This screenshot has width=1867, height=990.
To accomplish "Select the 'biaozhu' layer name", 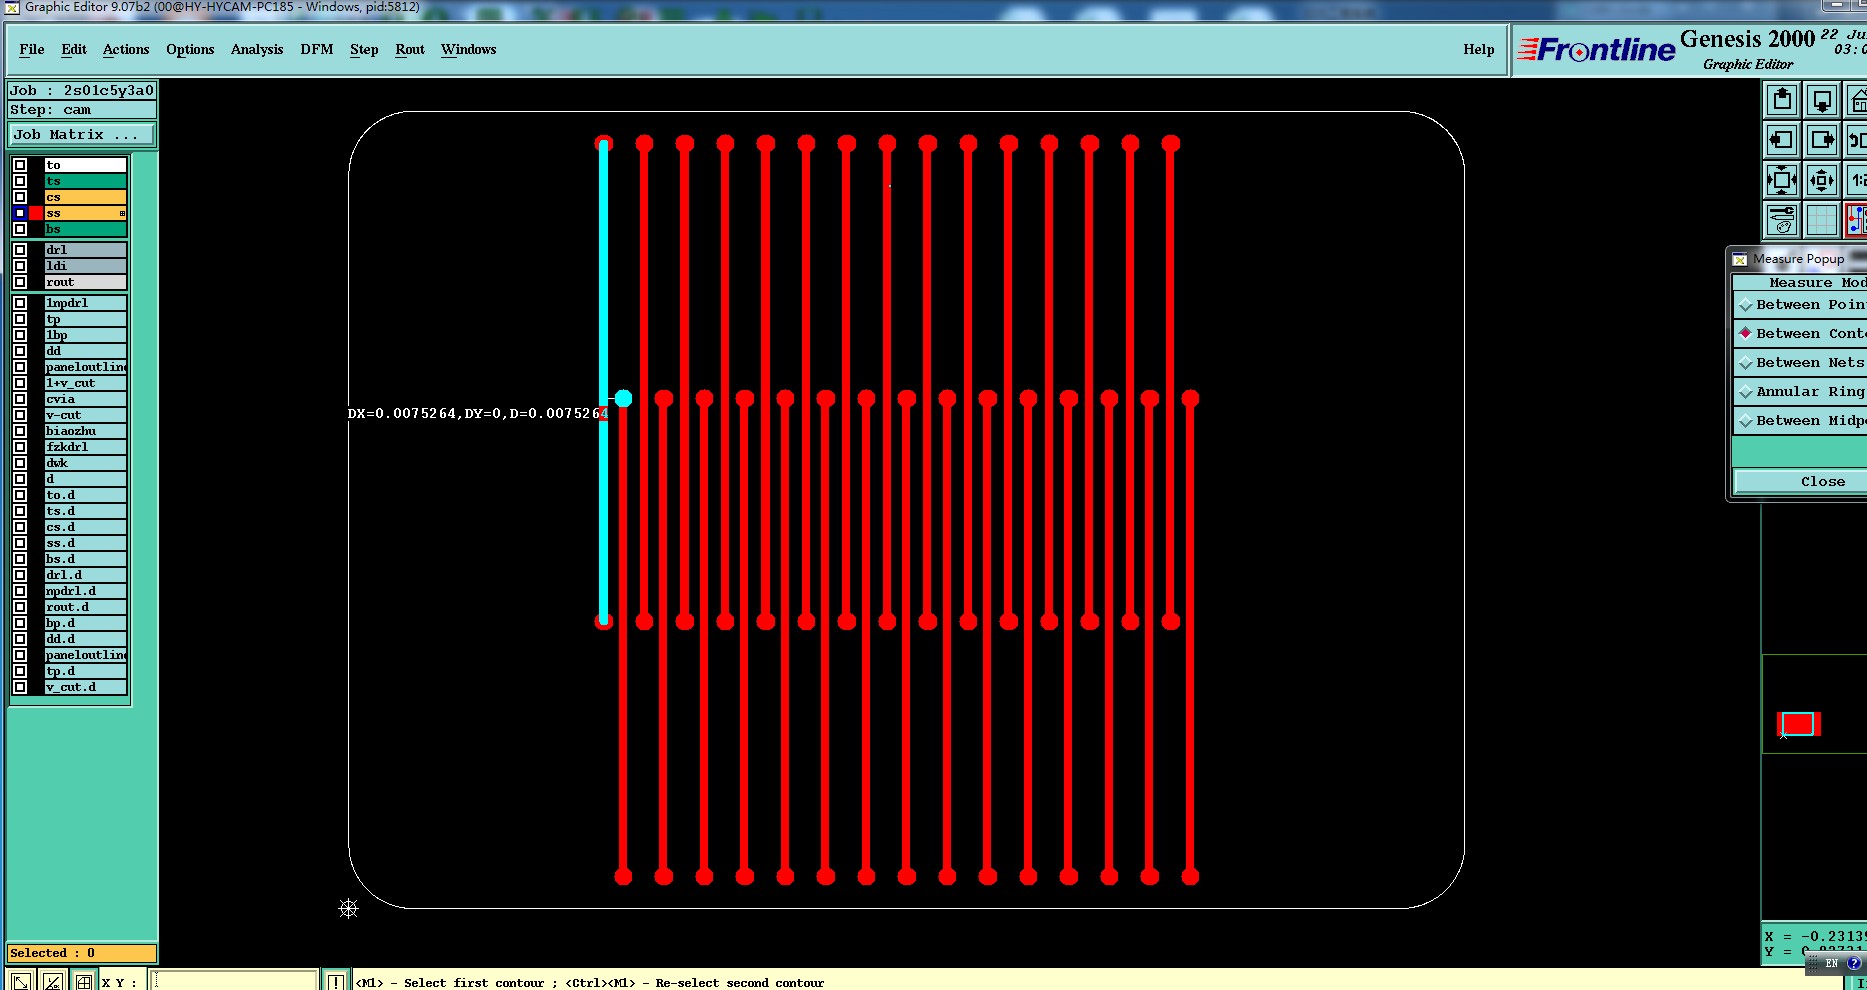I will [86, 431].
